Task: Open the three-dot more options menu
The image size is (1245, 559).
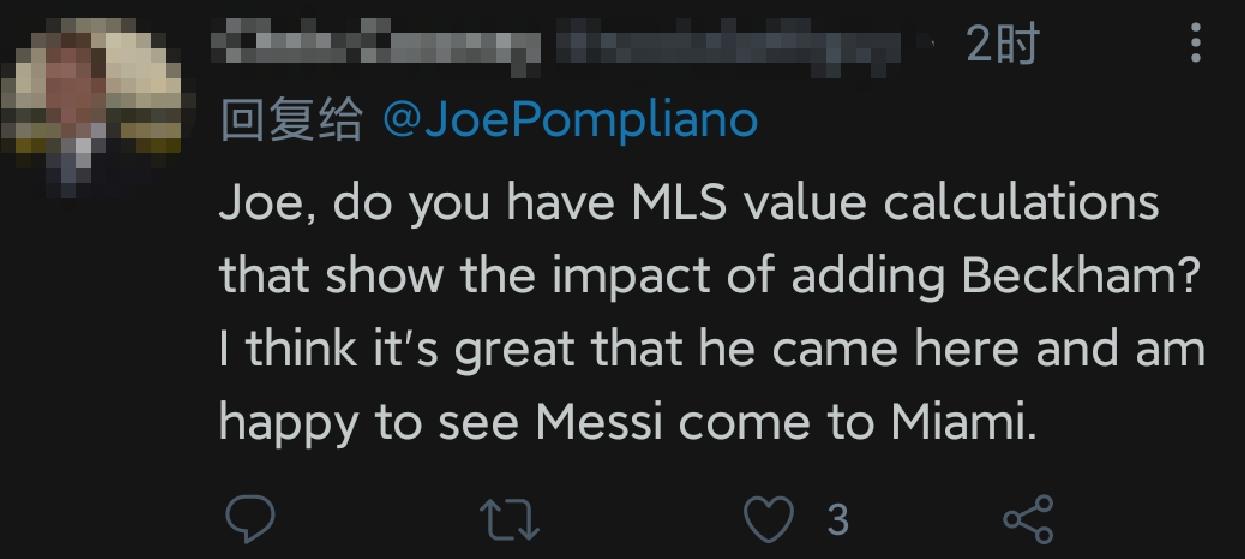Action: (1196, 45)
